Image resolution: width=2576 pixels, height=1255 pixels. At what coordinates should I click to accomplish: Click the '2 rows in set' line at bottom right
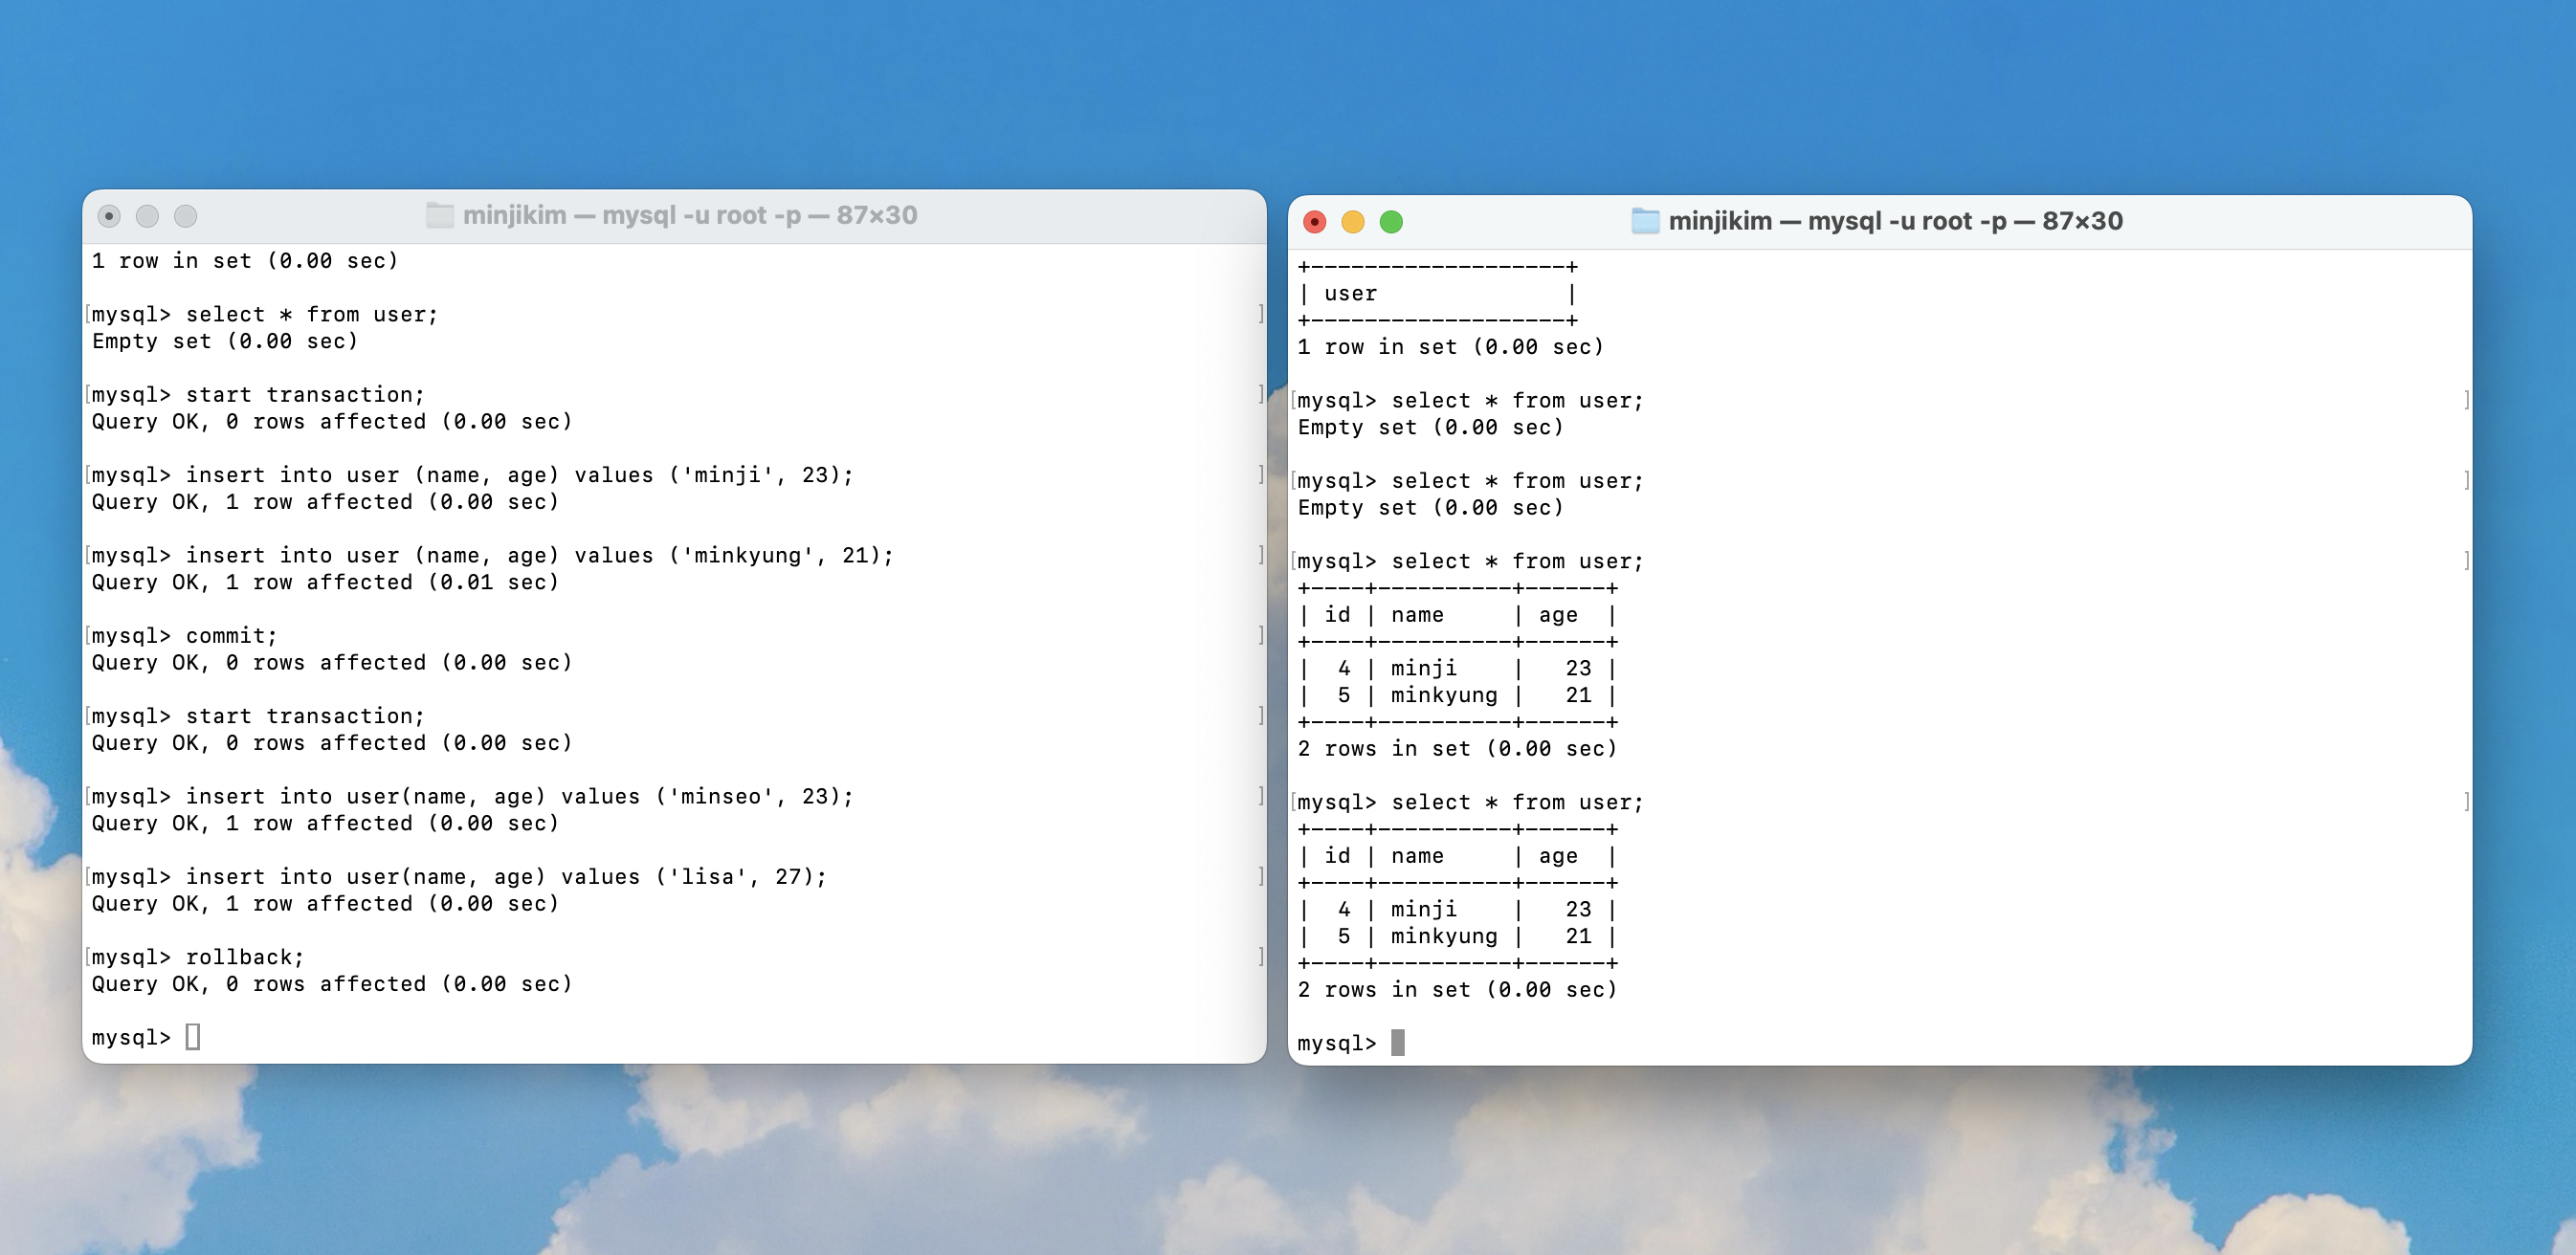[1457, 990]
